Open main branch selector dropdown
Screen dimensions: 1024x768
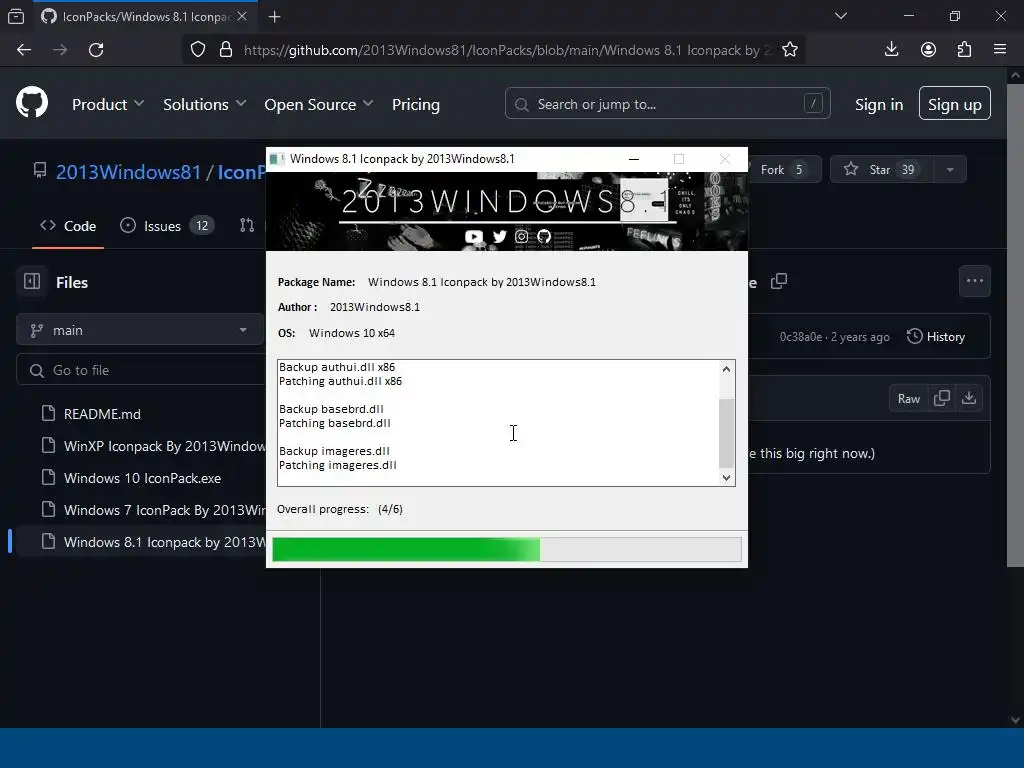[x=140, y=330]
